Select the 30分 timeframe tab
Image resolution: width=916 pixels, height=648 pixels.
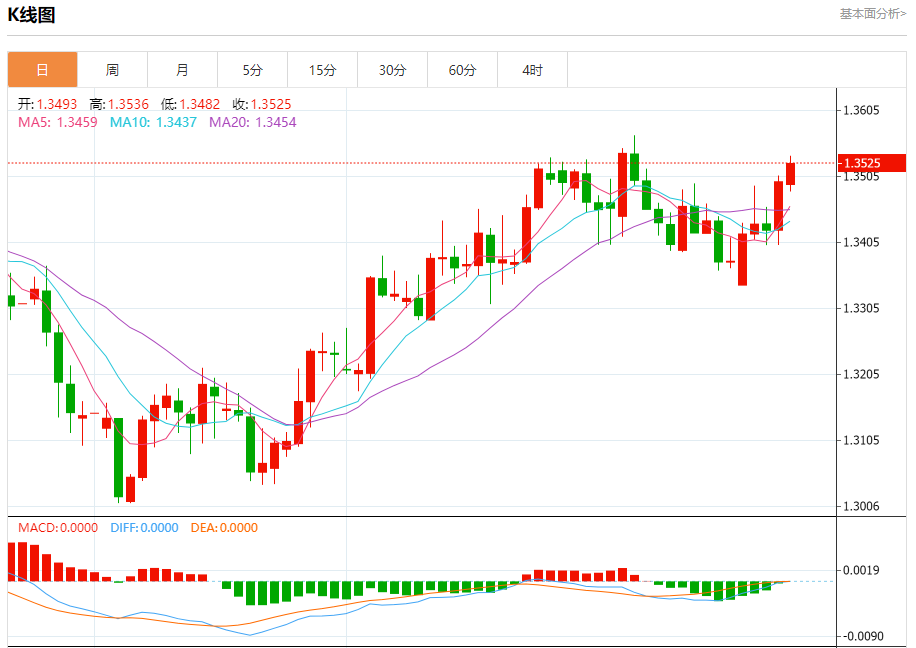392,70
